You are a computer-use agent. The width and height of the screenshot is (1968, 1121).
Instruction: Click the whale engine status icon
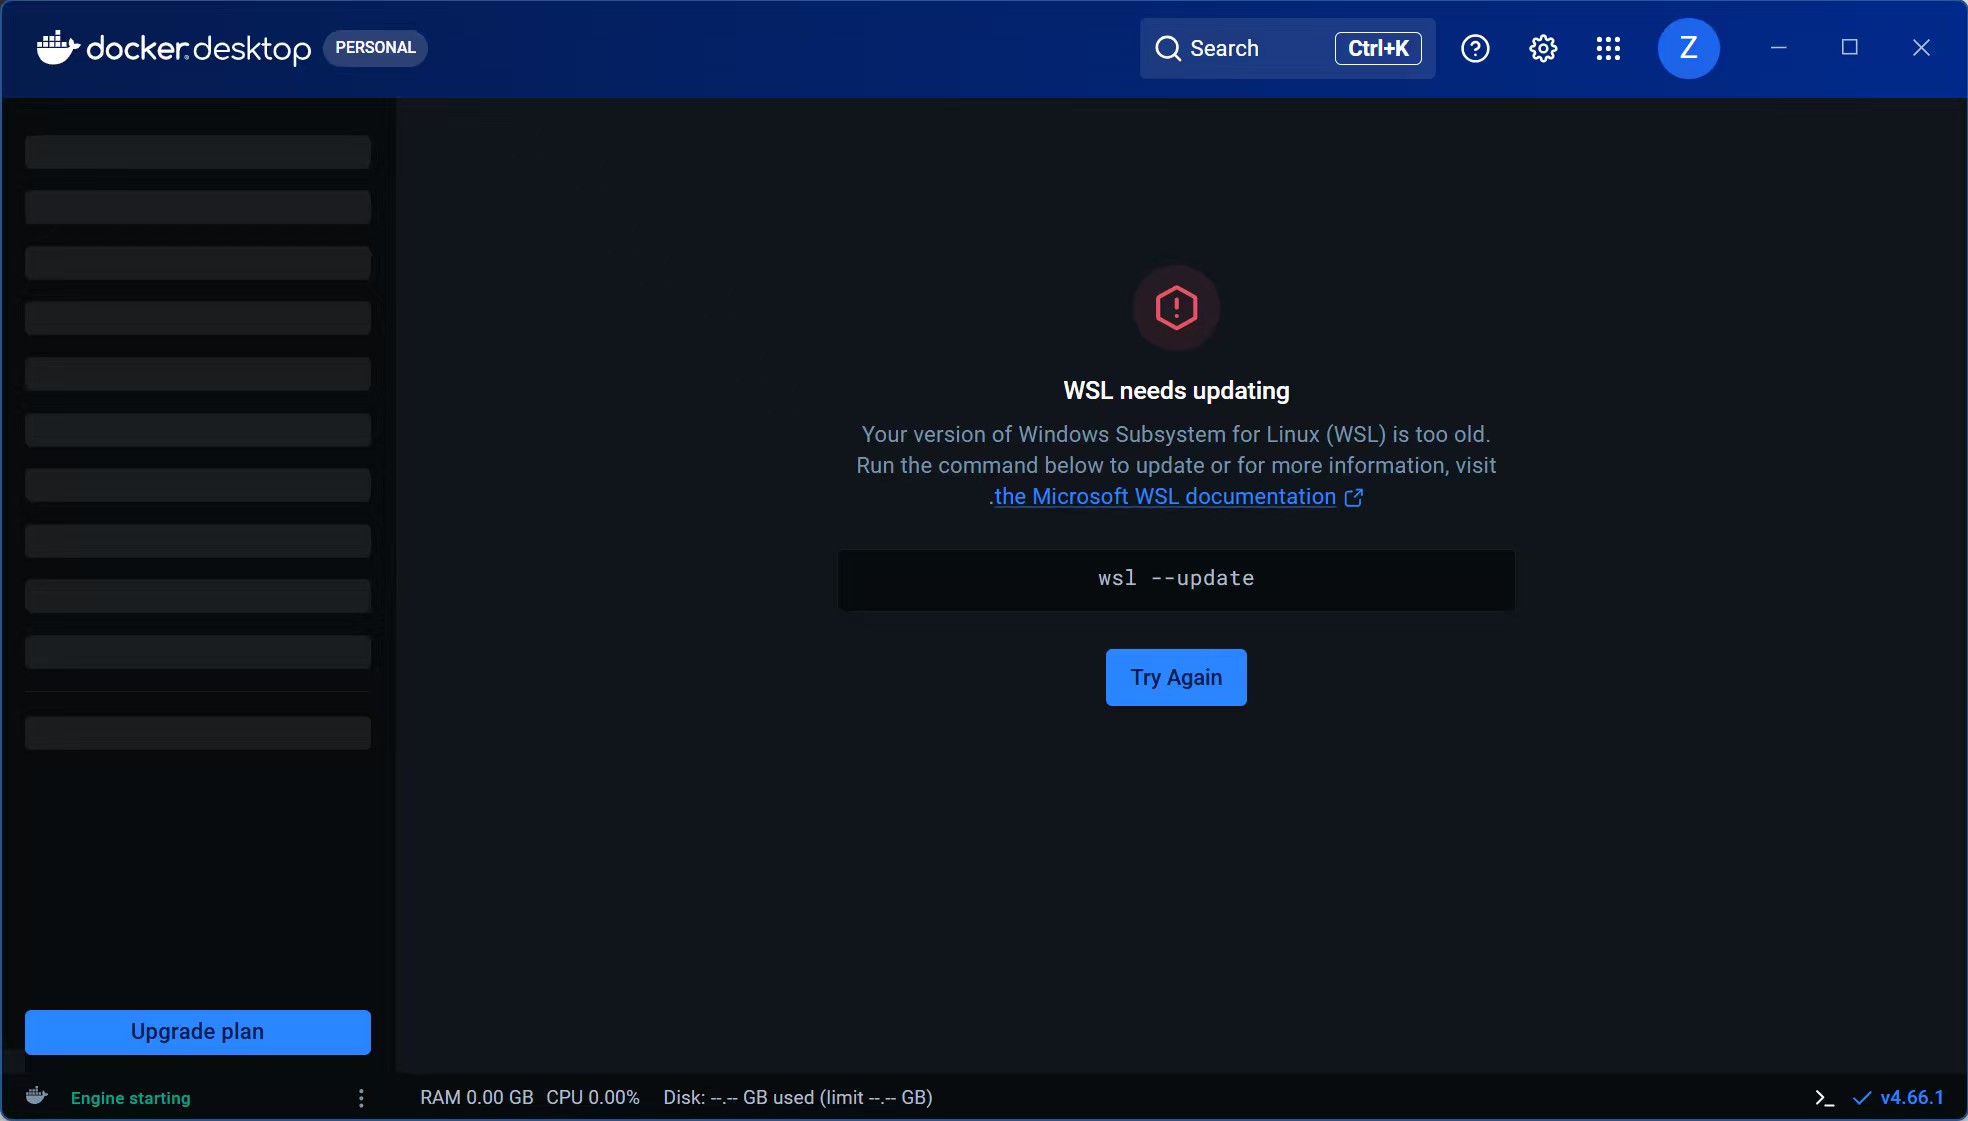tap(37, 1096)
